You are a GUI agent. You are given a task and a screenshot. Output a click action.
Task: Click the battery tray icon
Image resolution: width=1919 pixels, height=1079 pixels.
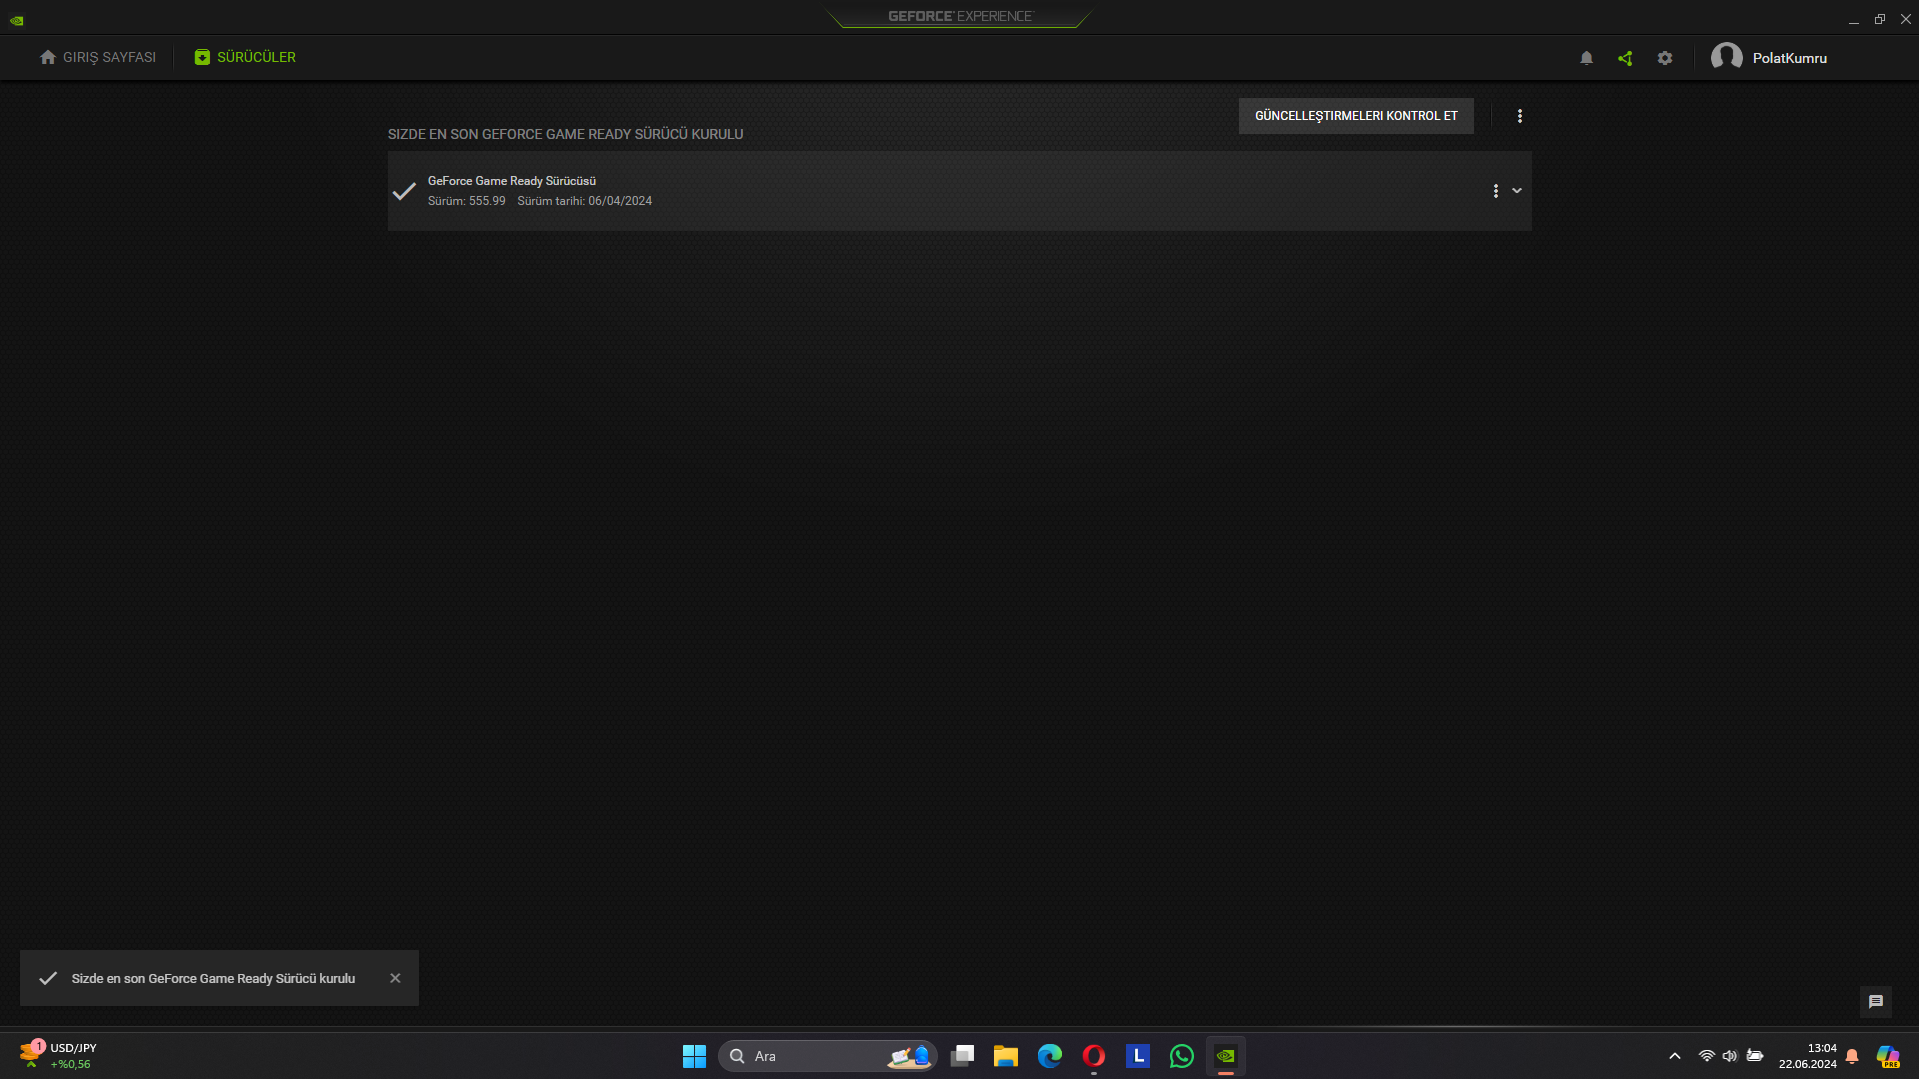1755,1056
